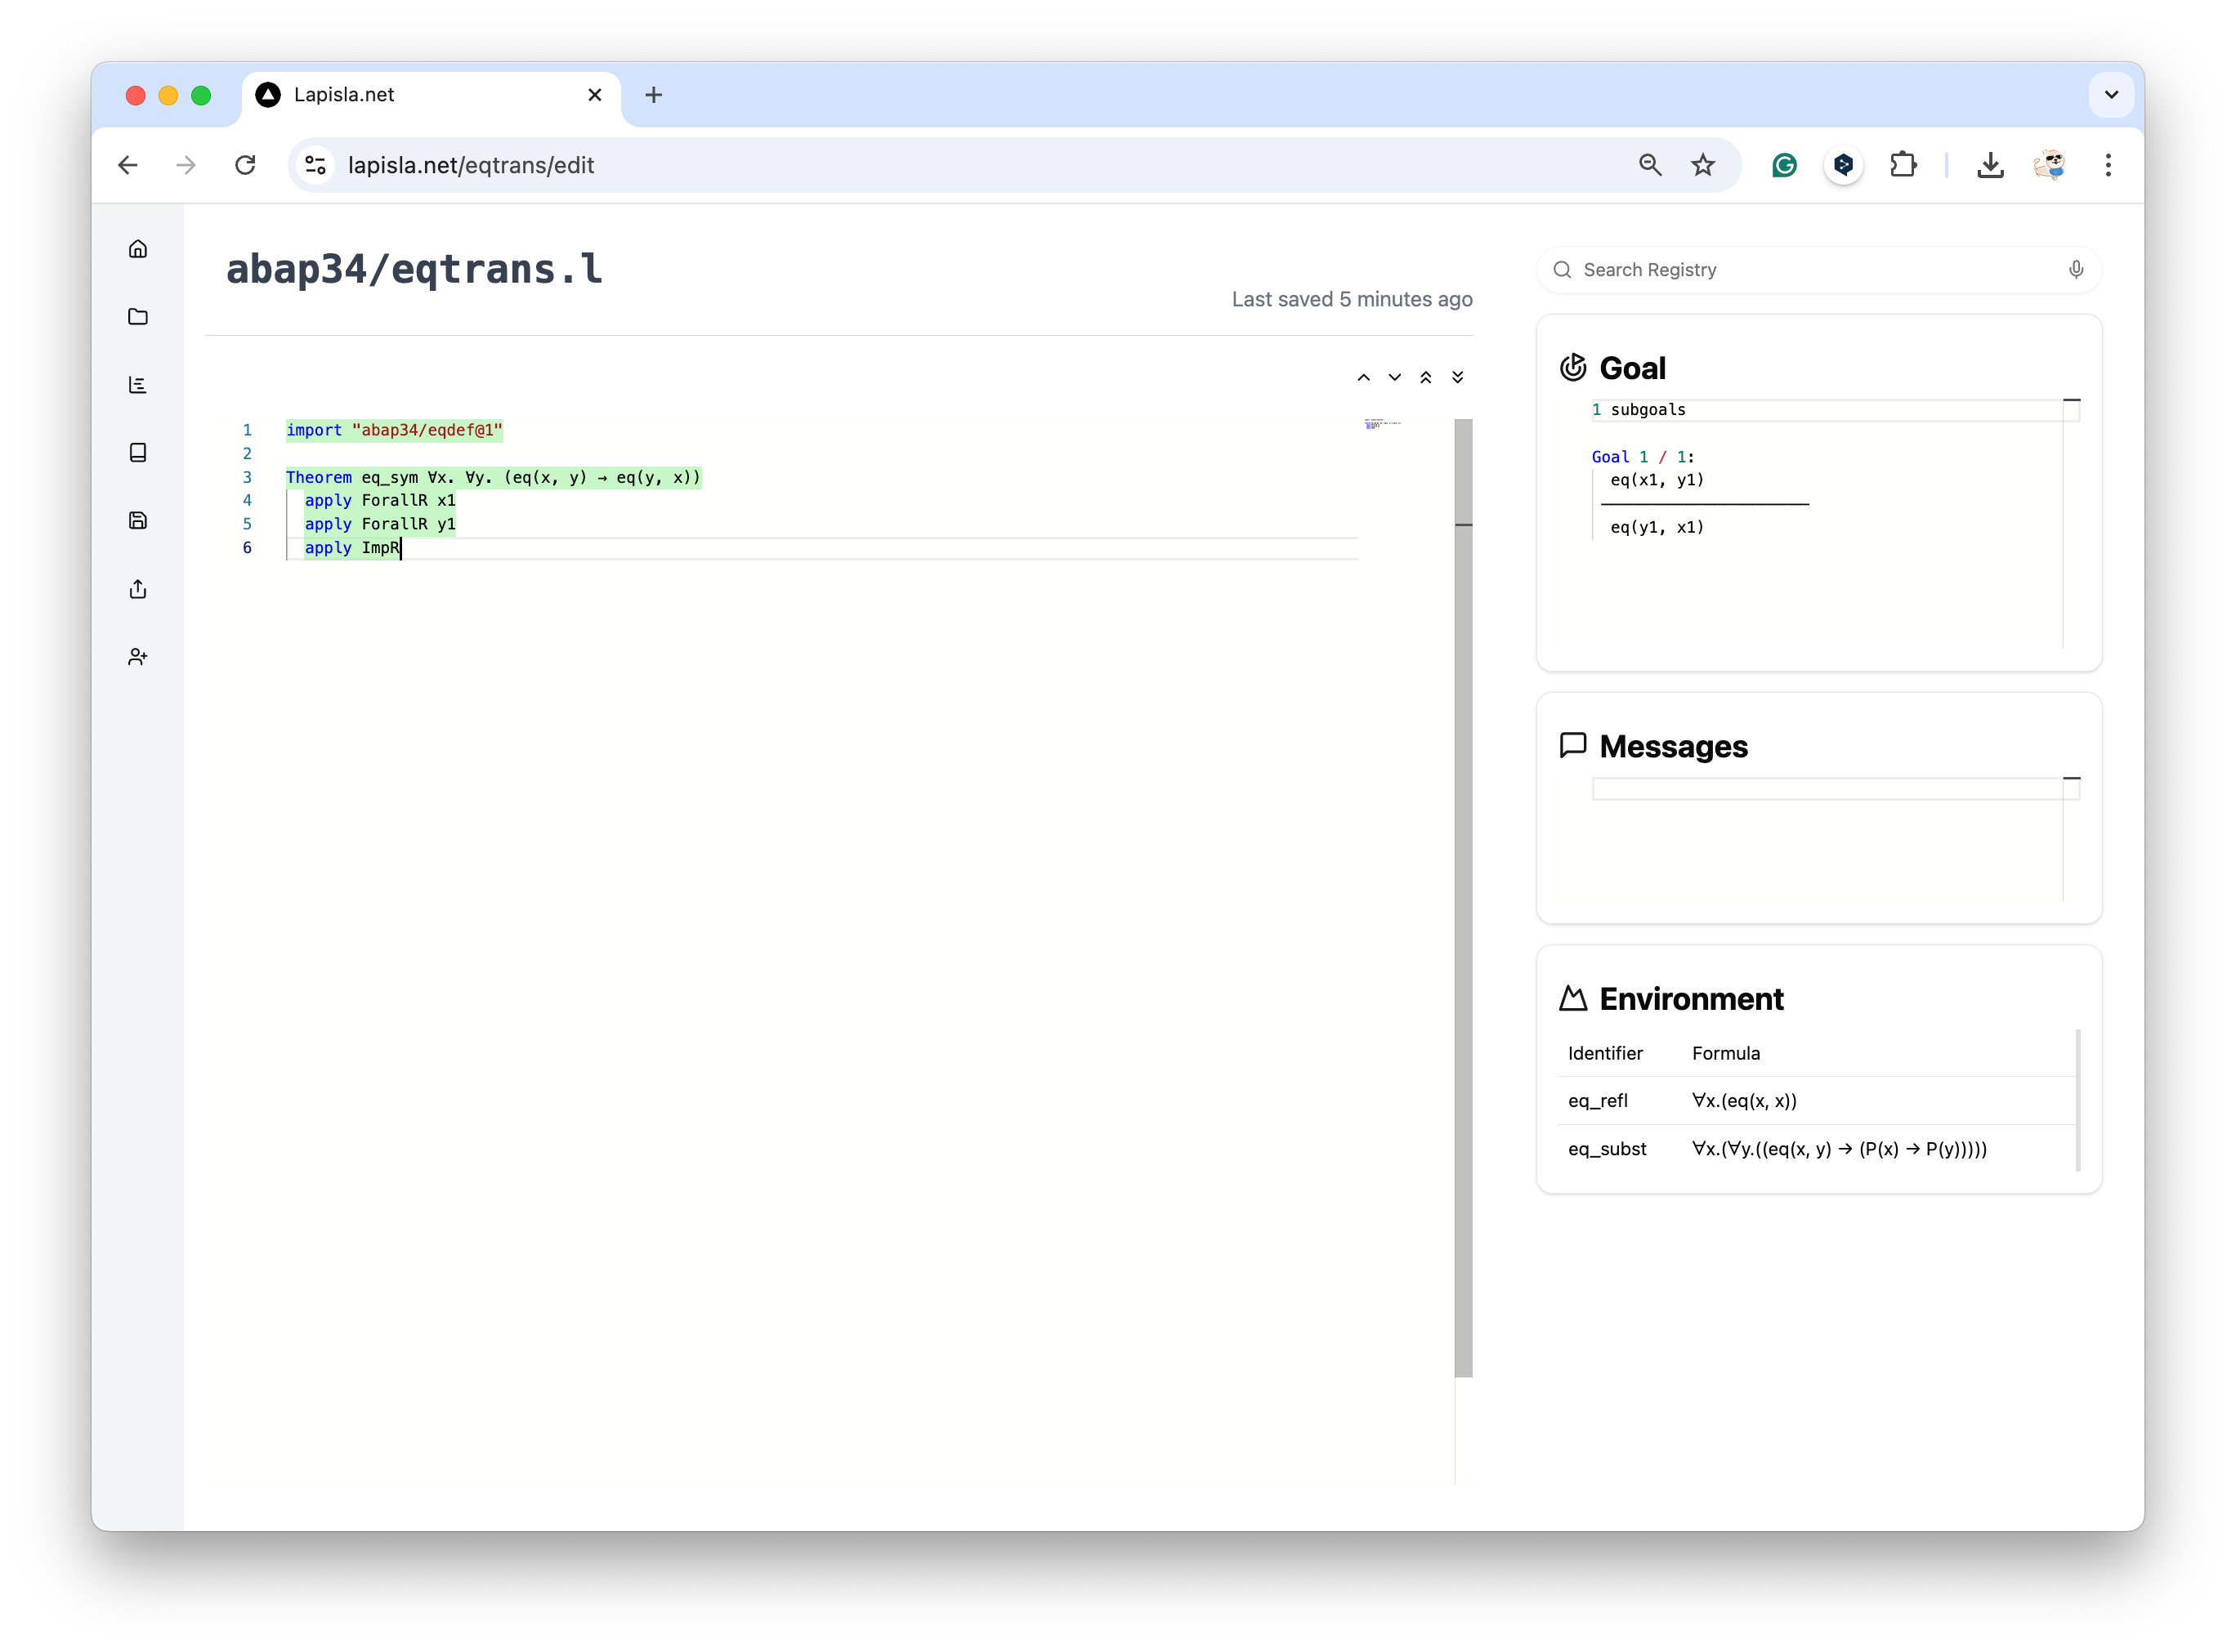Step proof up one line
The height and width of the screenshot is (1652, 2236).
[x=1363, y=378]
